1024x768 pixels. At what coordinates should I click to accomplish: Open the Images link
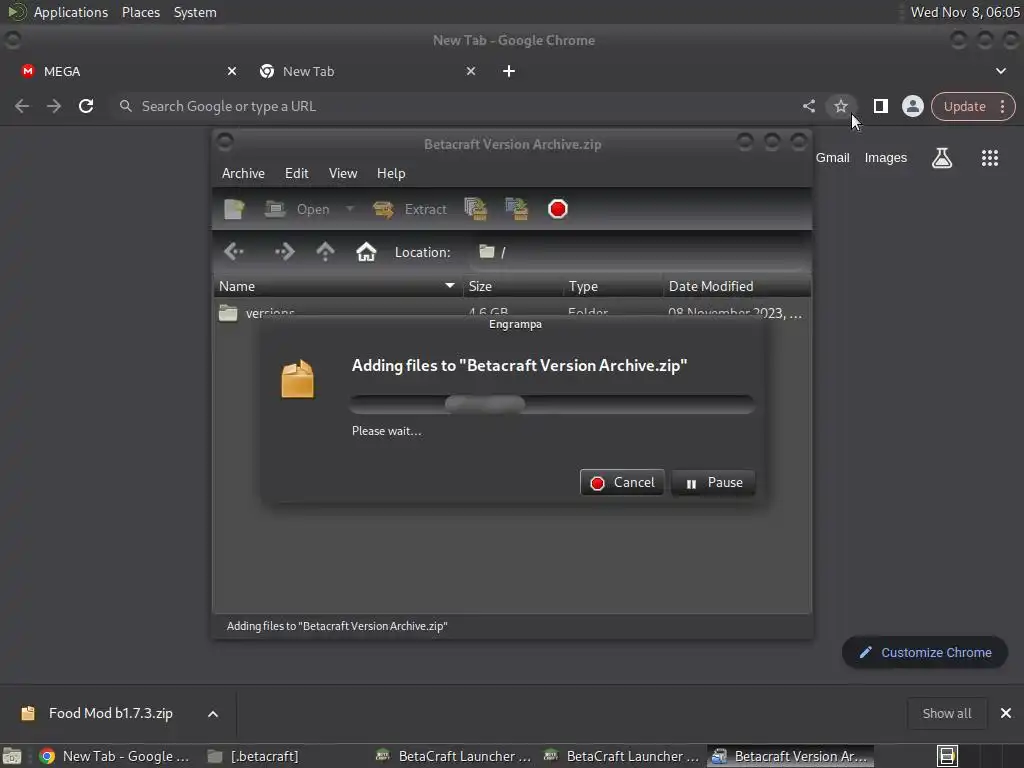point(886,157)
